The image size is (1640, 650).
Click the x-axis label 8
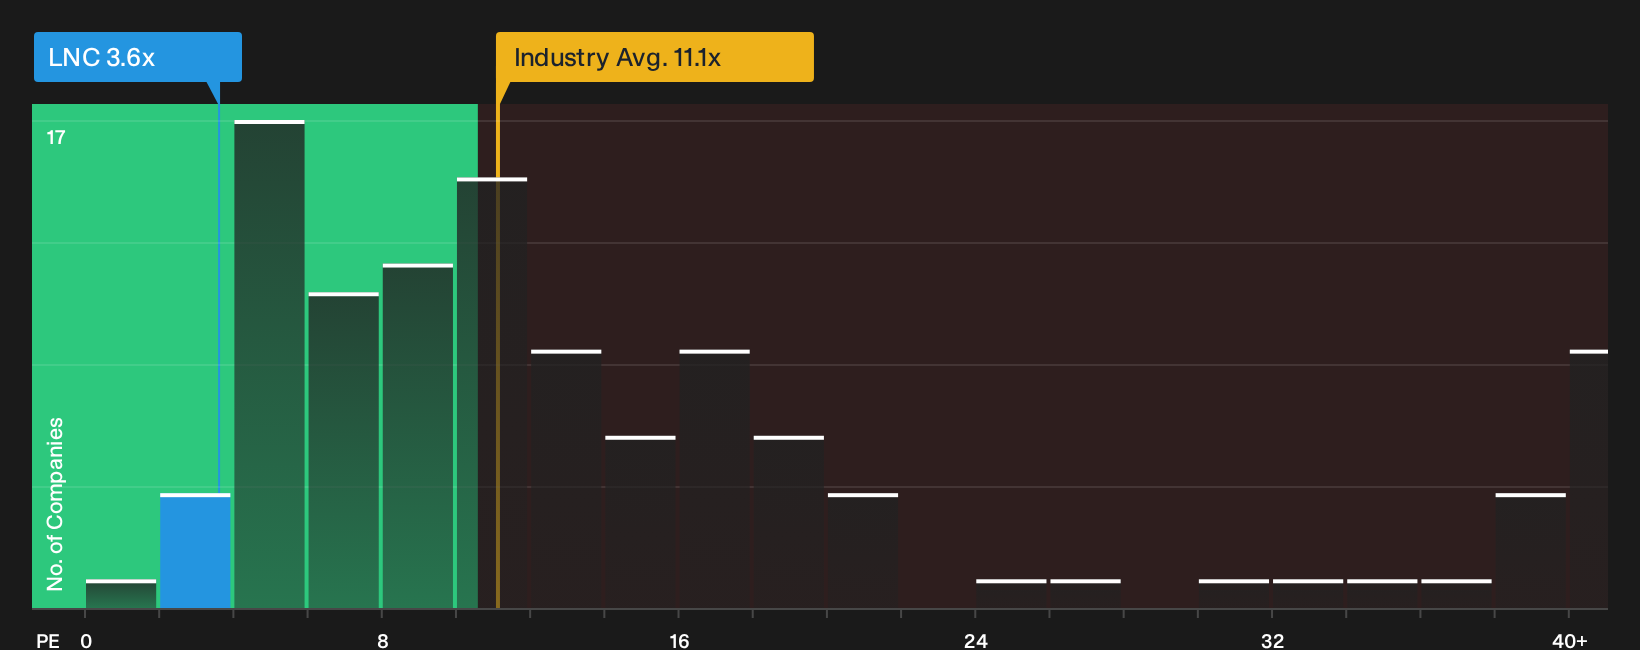click(383, 640)
